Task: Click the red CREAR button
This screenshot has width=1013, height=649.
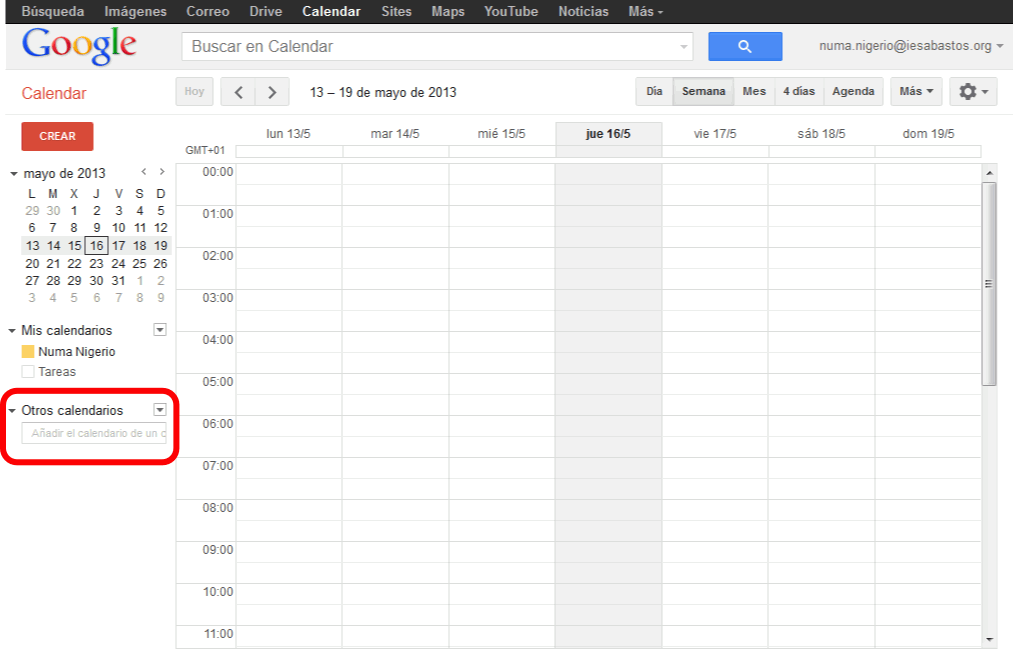Action: point(57,136)
